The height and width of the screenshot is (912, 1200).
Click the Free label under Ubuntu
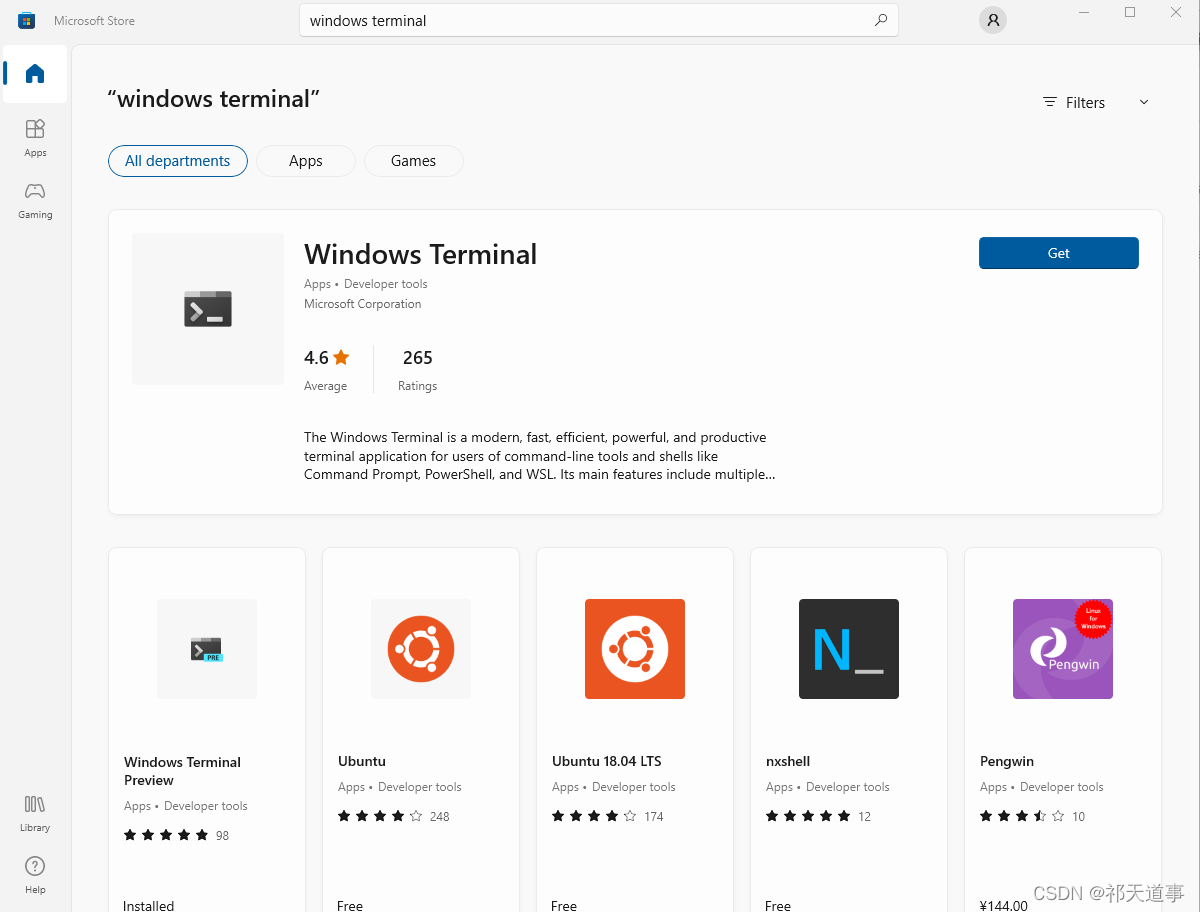[350, 905]
